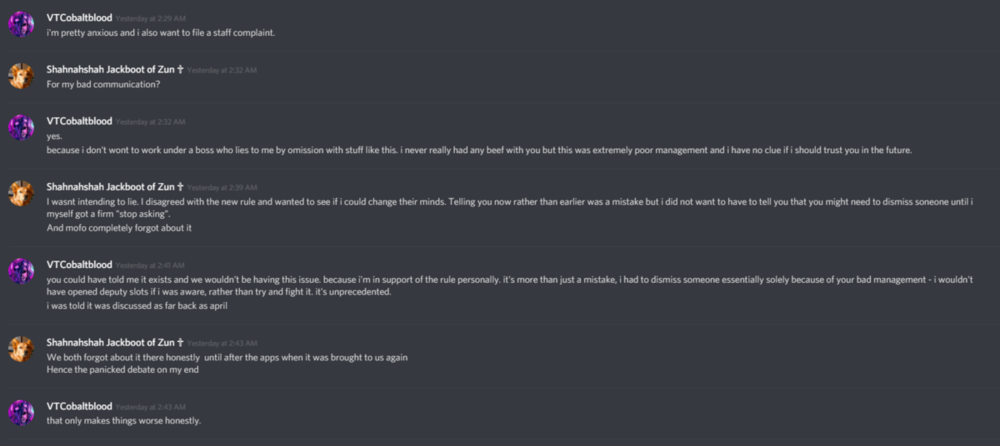
Task: Click Shahnahshah username above "We both forgot about it"
Action: 110,342
